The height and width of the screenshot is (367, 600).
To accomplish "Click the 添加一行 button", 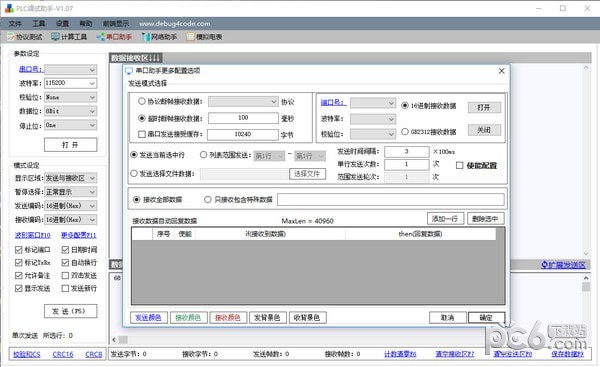I will tap(445, 219).
